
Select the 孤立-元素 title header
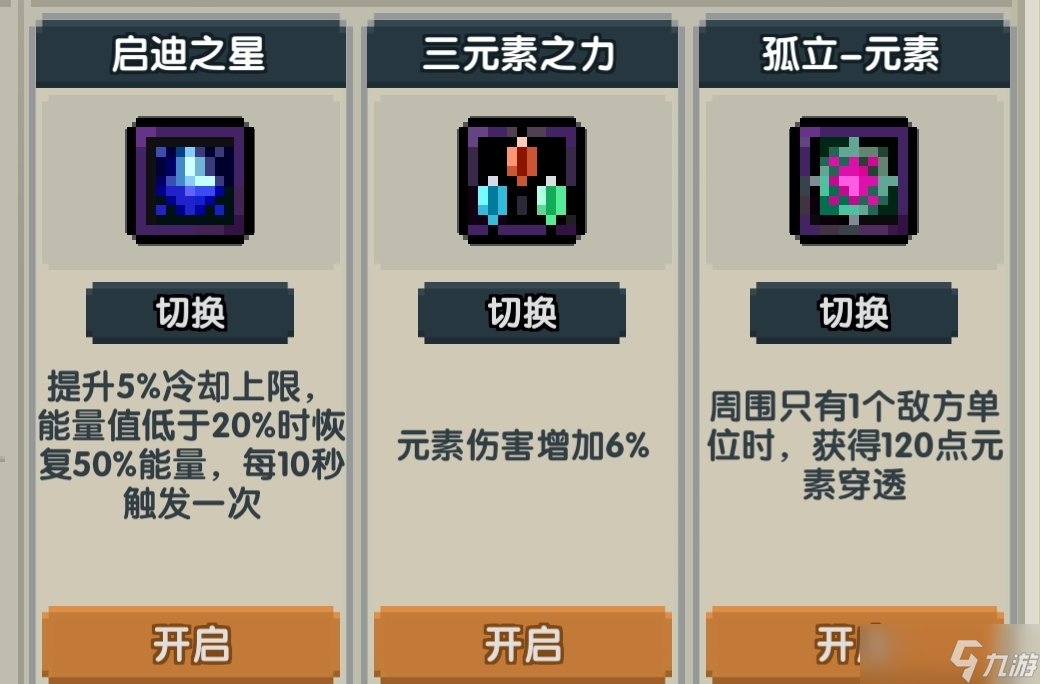click(854, 54)
